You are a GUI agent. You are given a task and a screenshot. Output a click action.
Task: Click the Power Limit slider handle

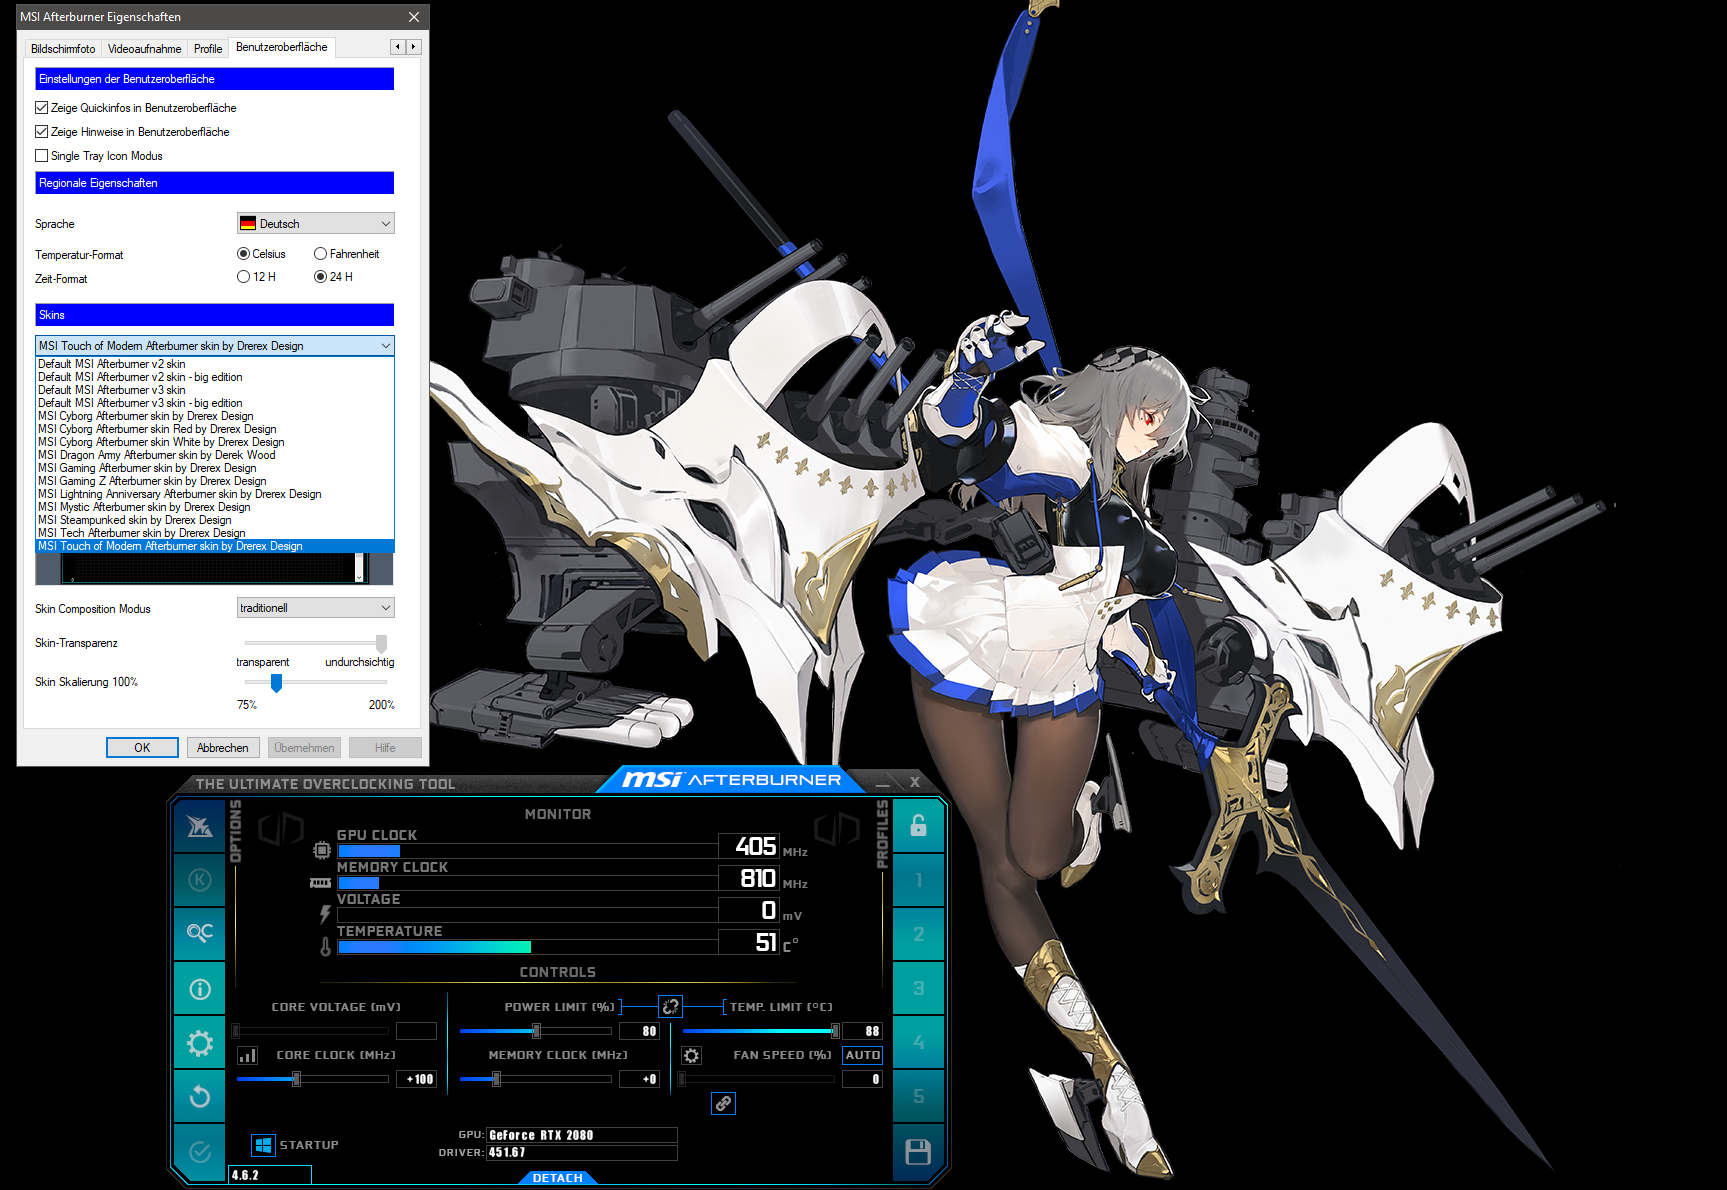537,1031
